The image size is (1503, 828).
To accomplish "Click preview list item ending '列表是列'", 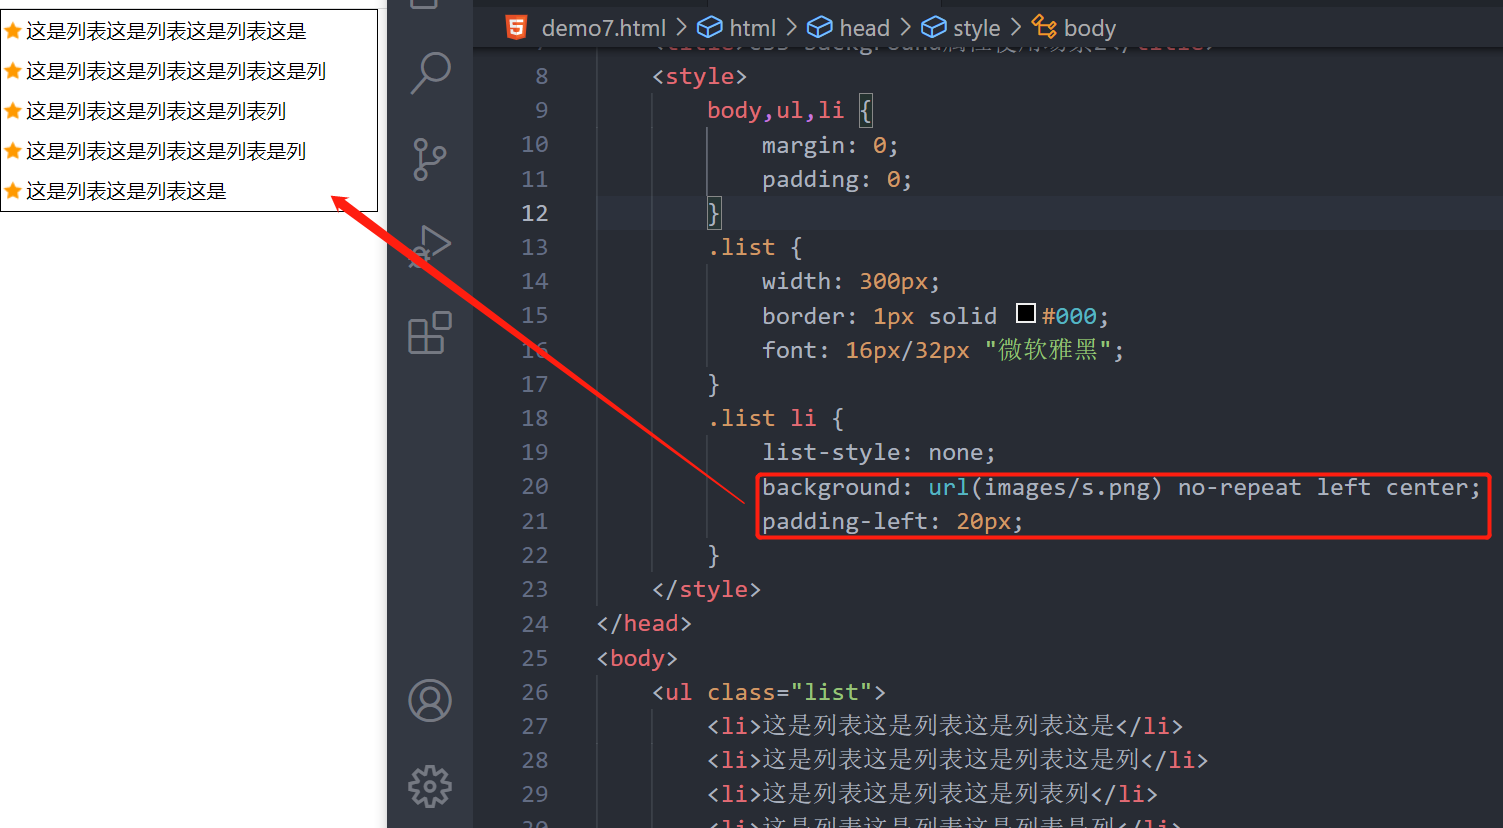I will pos(166,151).
